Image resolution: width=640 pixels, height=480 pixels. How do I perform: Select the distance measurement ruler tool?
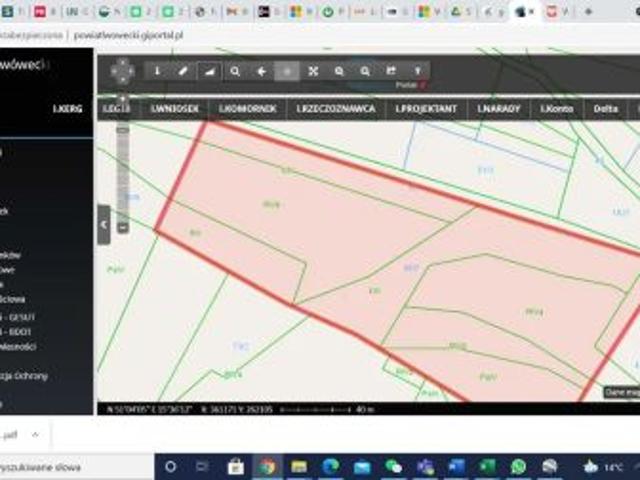tap(183, 71)
